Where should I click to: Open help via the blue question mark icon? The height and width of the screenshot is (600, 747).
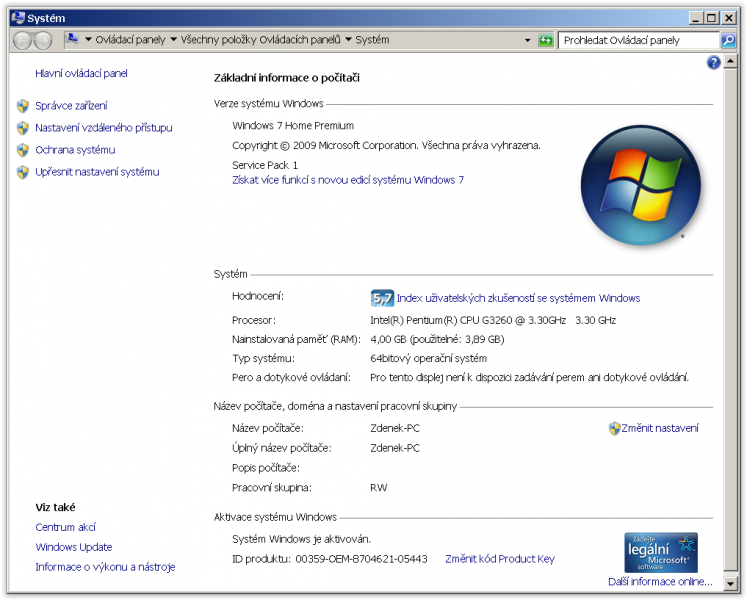click(713, 62)
